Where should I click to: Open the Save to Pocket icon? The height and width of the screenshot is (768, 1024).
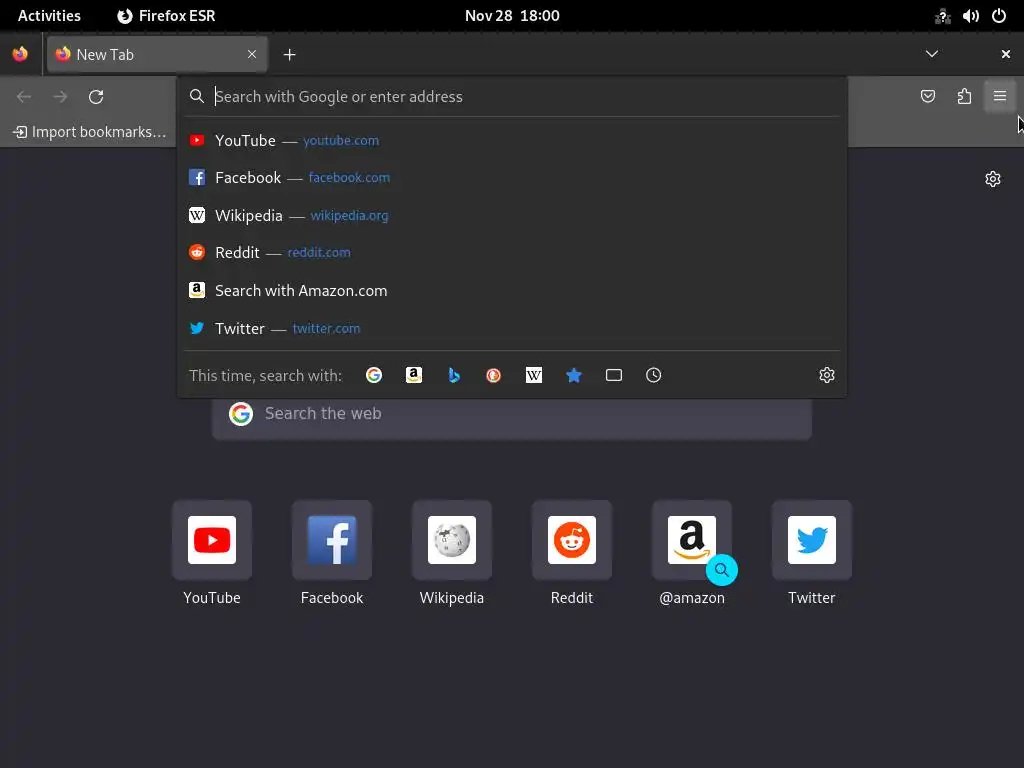[x=927, y=97]
